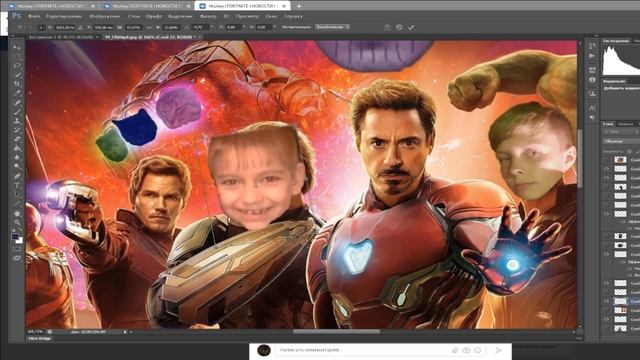Click the reference point locator in options bar
Screen dimensions: 640x360
coord(42,27)
